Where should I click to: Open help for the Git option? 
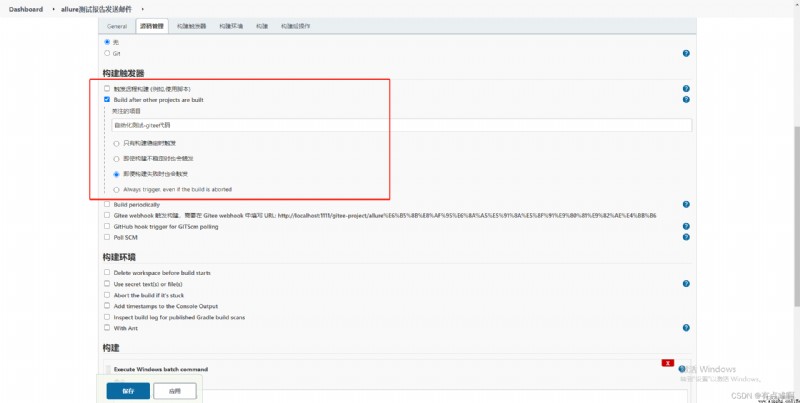coord(686,53)
